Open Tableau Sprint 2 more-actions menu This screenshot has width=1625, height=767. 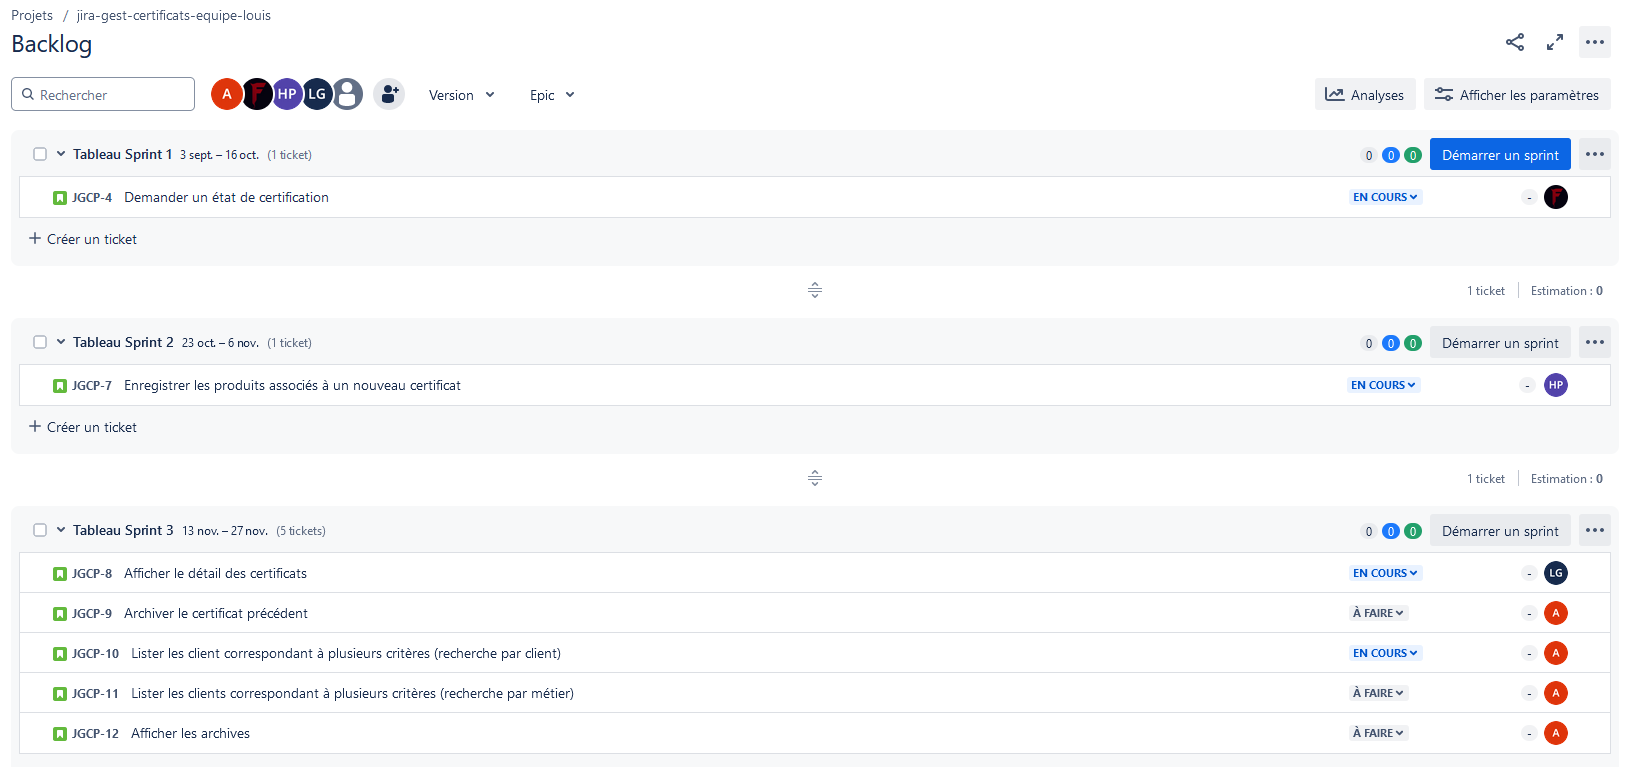pyautogui.click(x=1595, y=342)
